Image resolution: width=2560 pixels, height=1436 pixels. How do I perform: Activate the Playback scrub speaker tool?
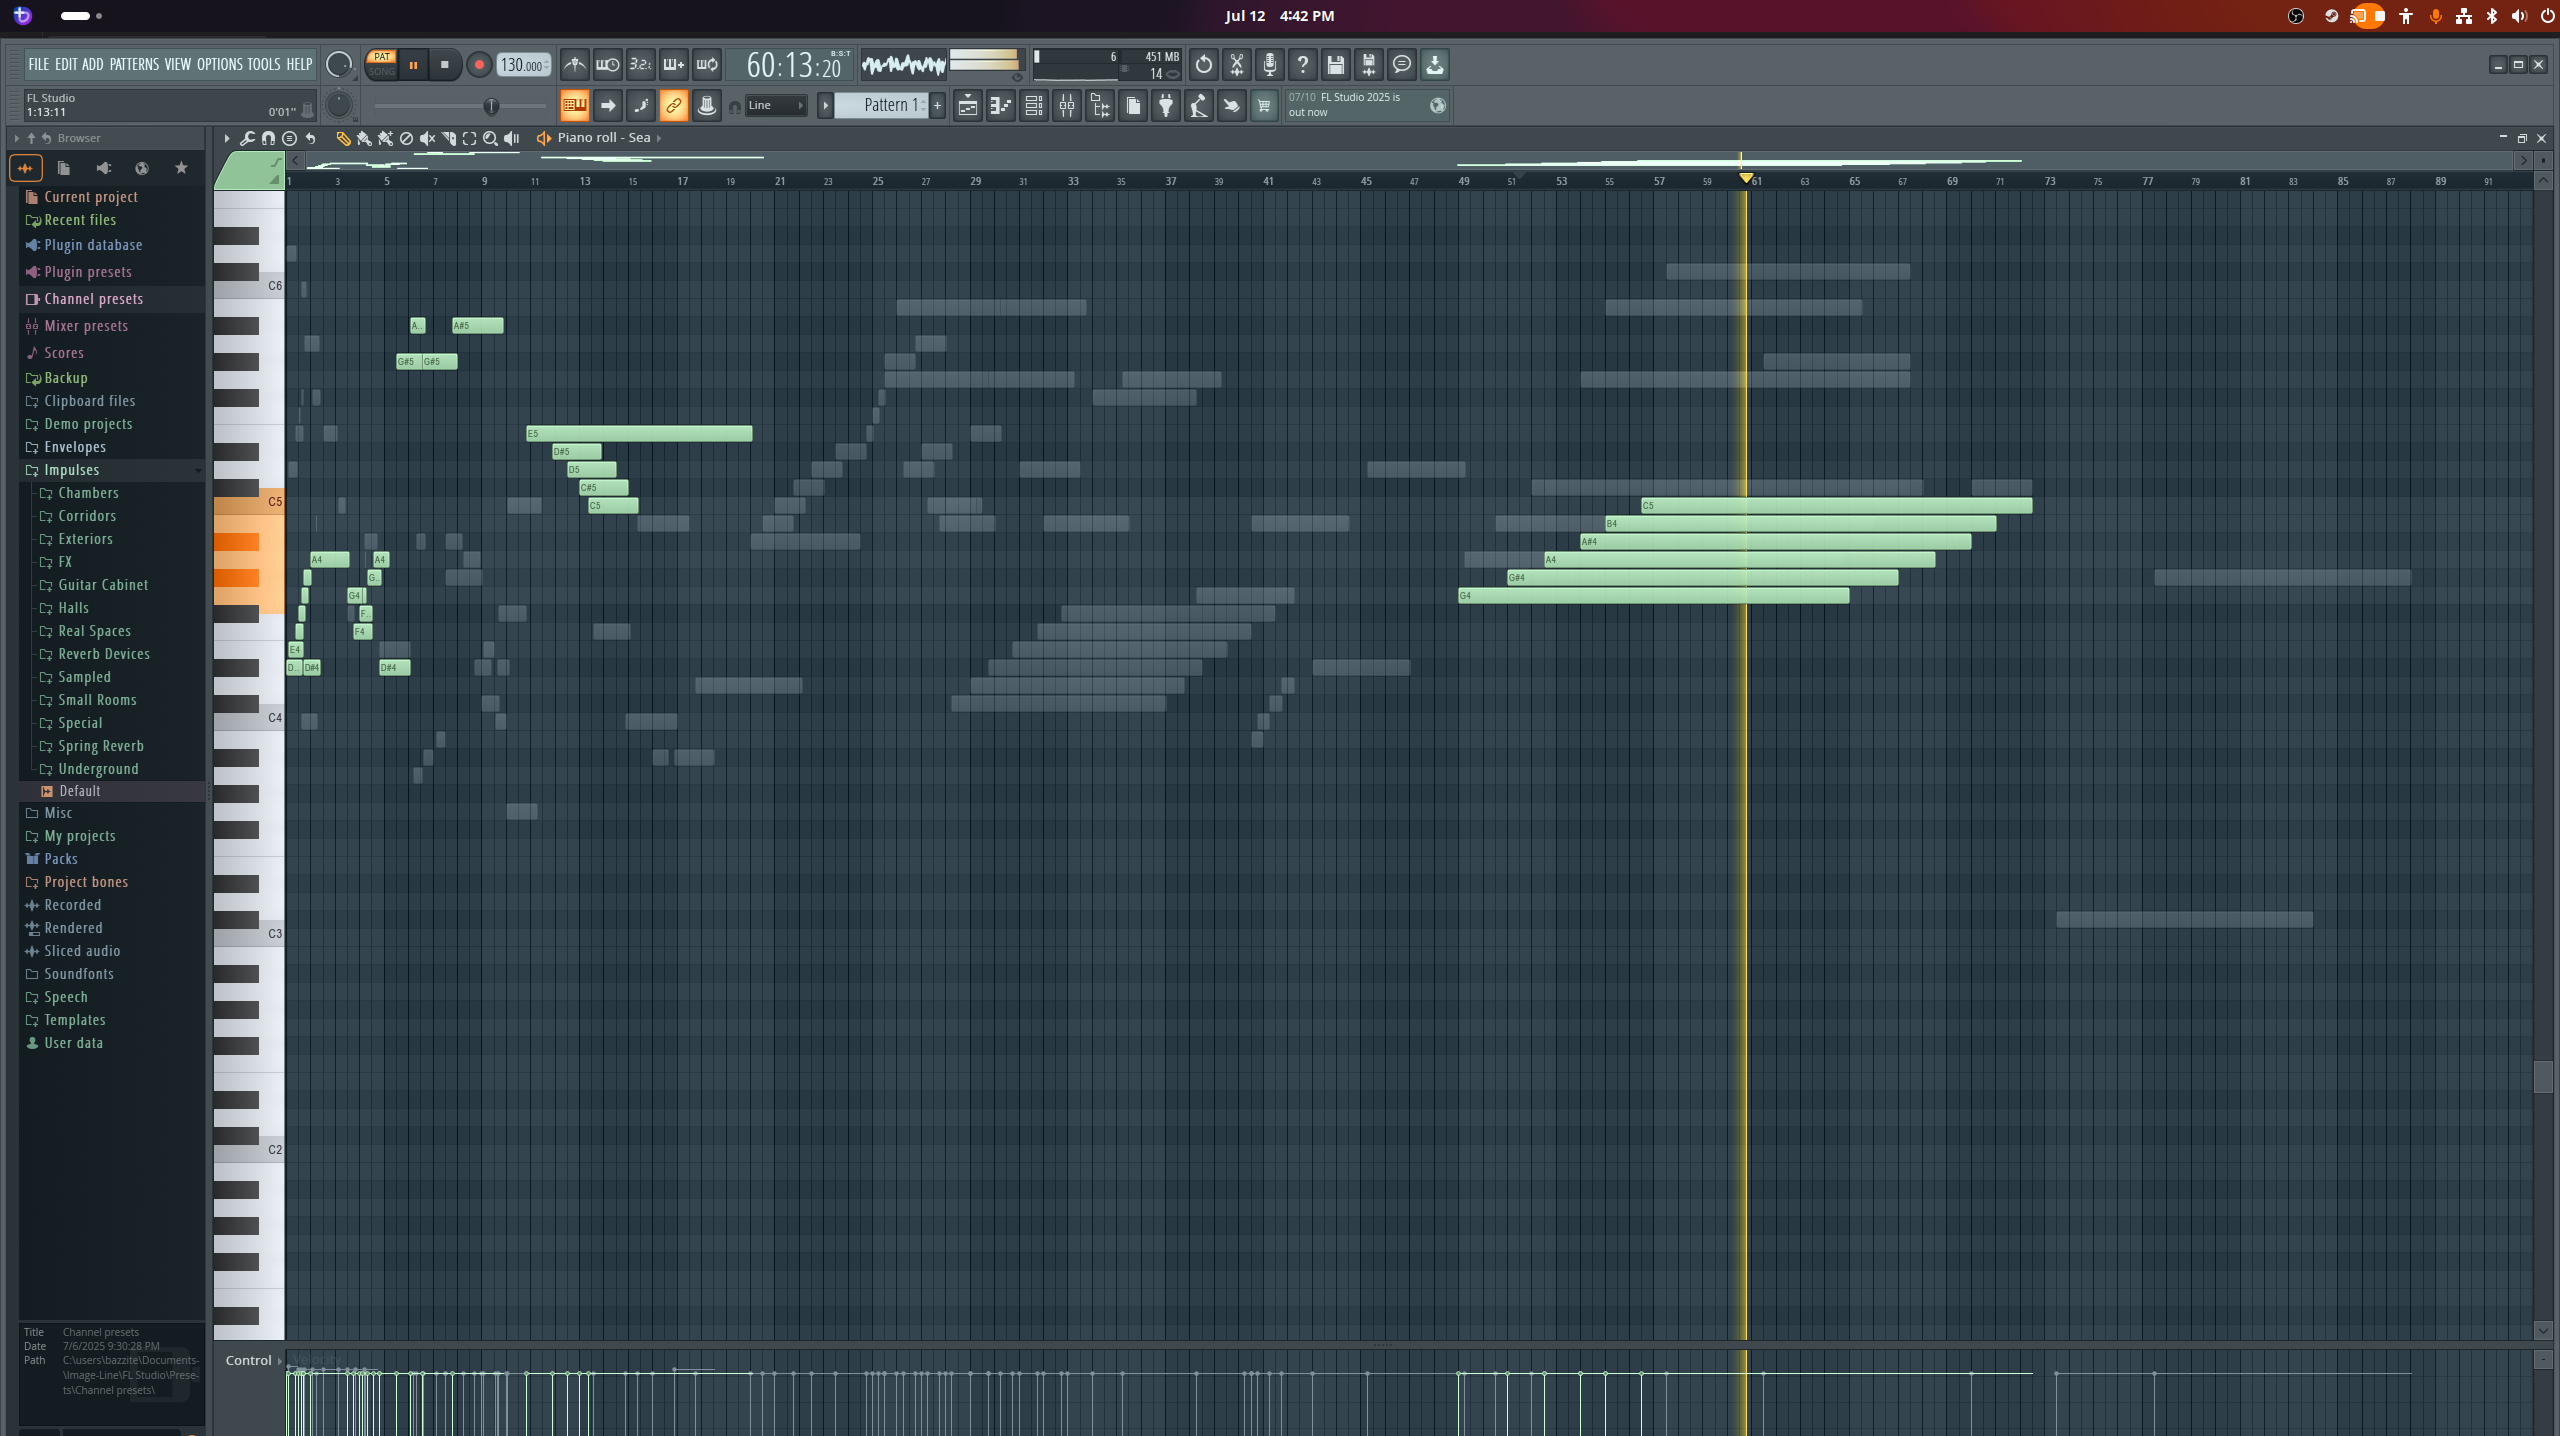pyautogui.click(x=512, y=138)
